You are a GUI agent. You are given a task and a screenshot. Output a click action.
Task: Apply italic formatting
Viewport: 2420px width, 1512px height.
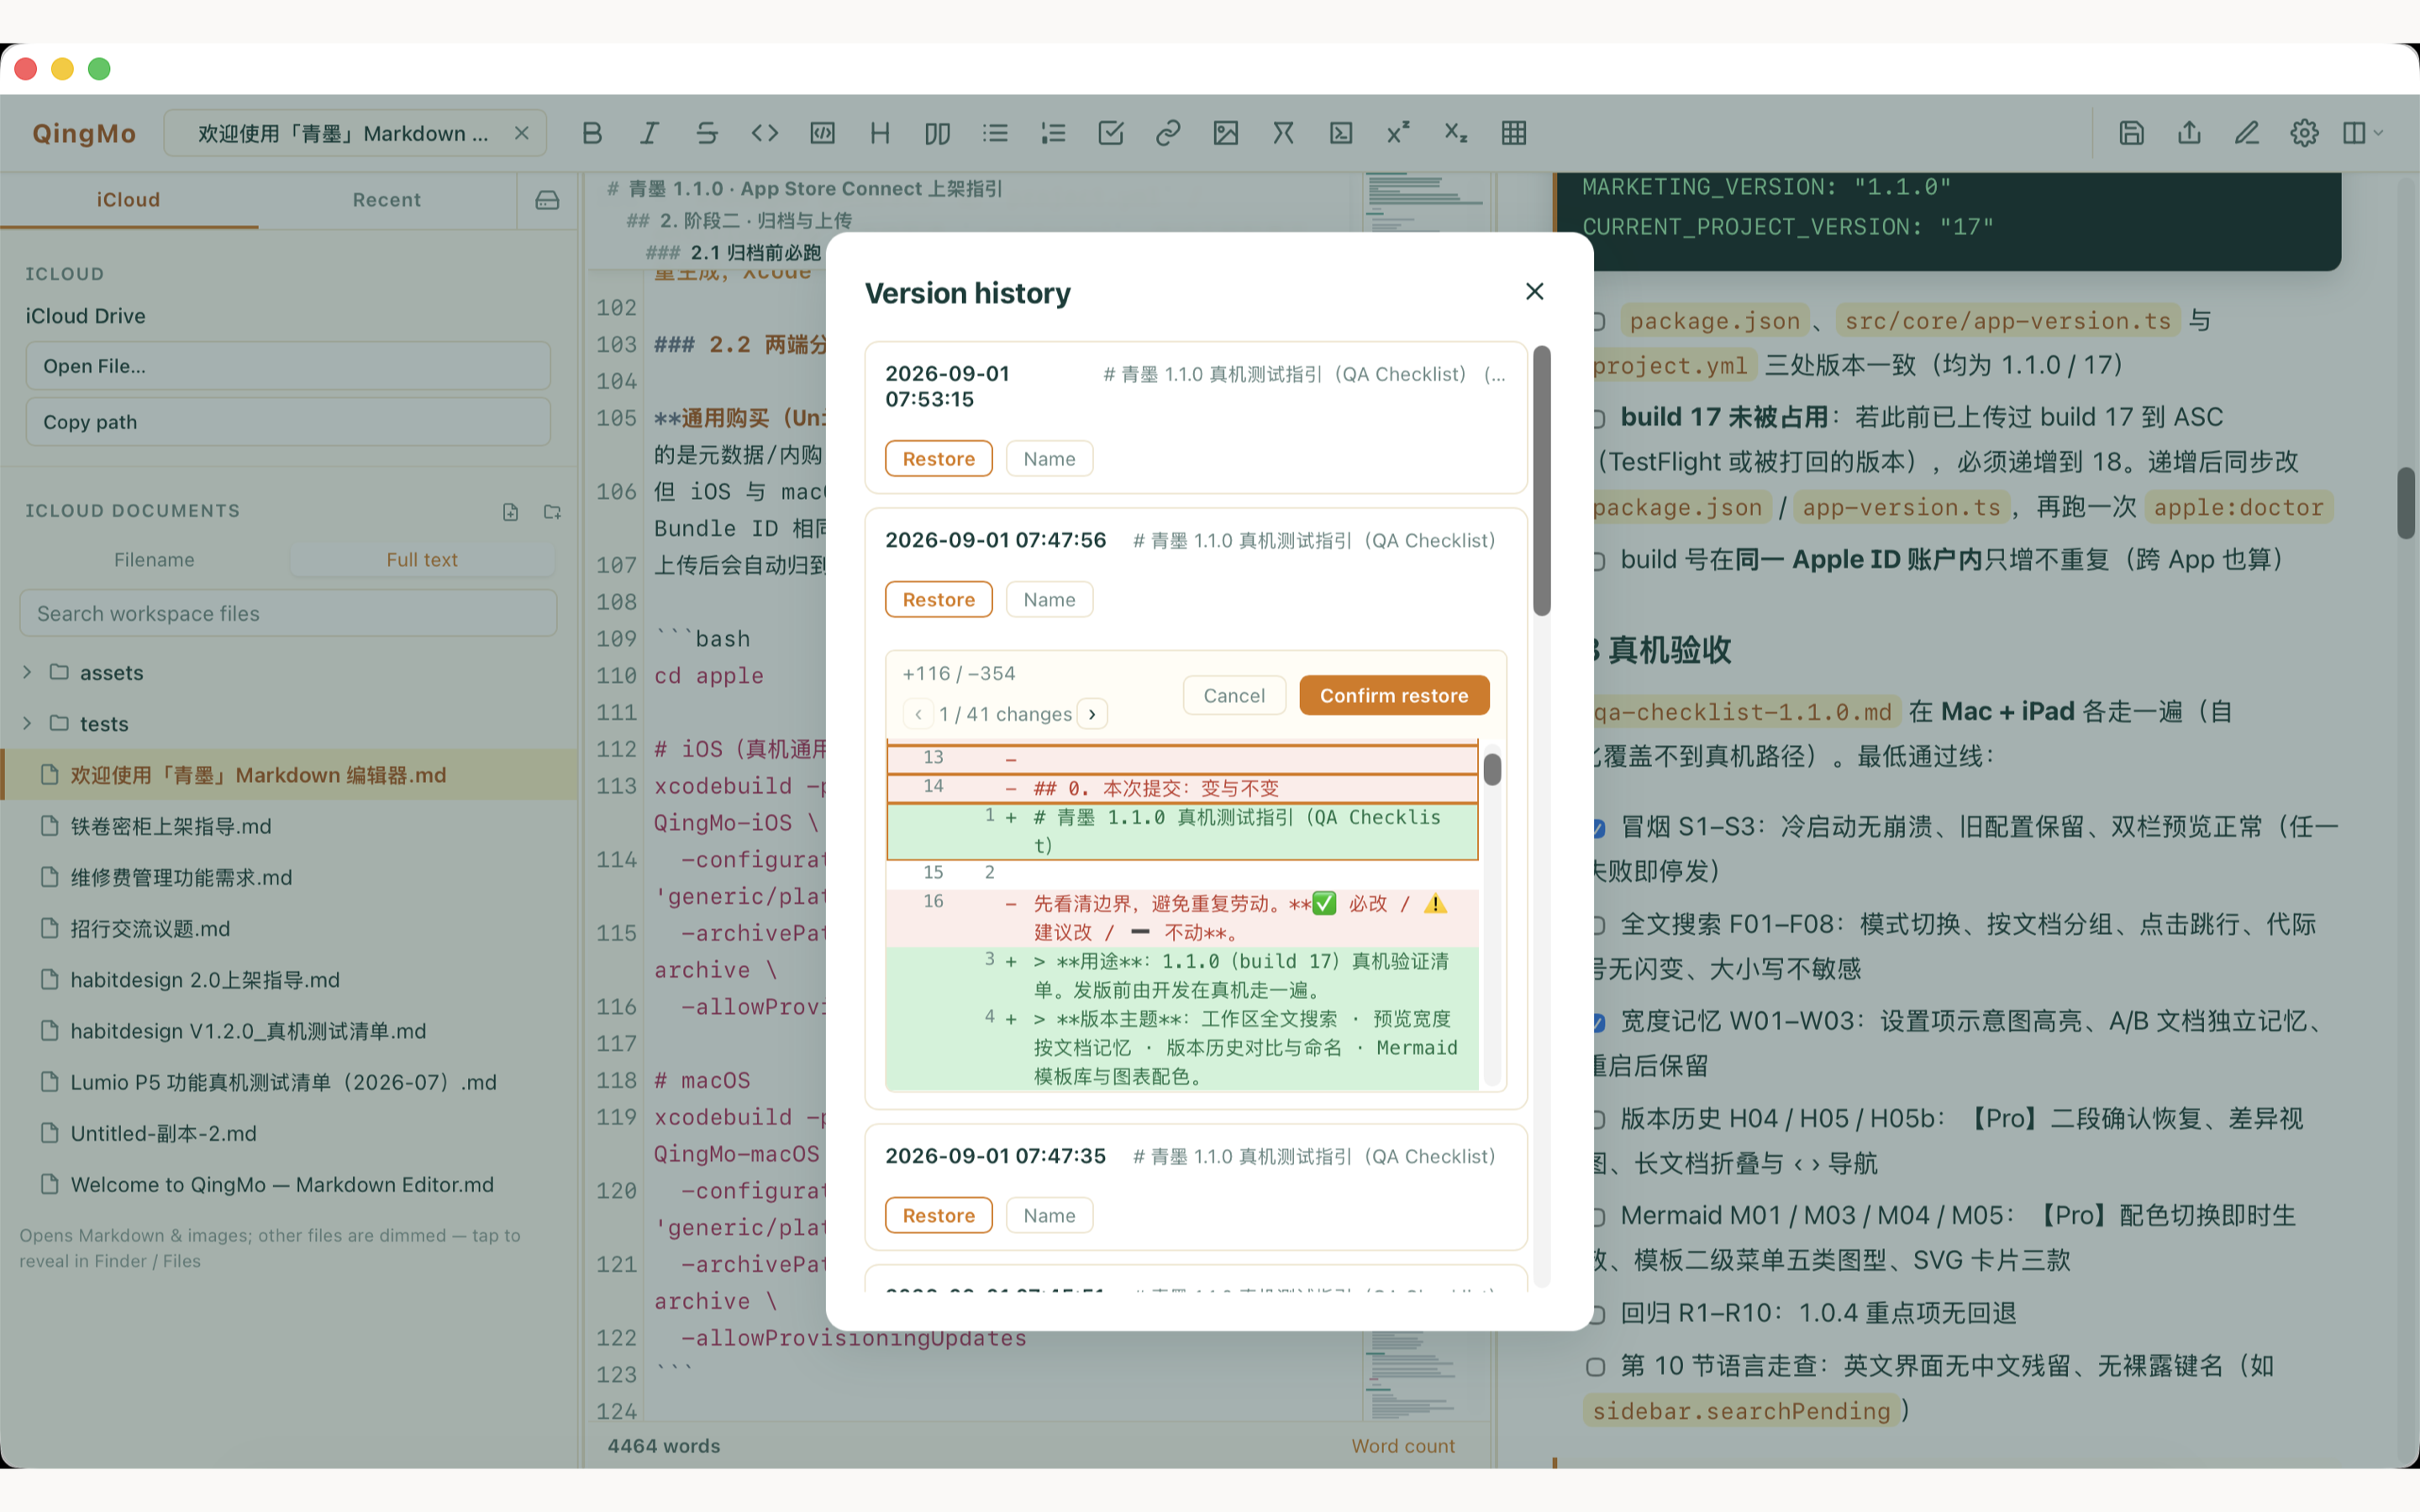pyautogui.click(x=649, y=133)
